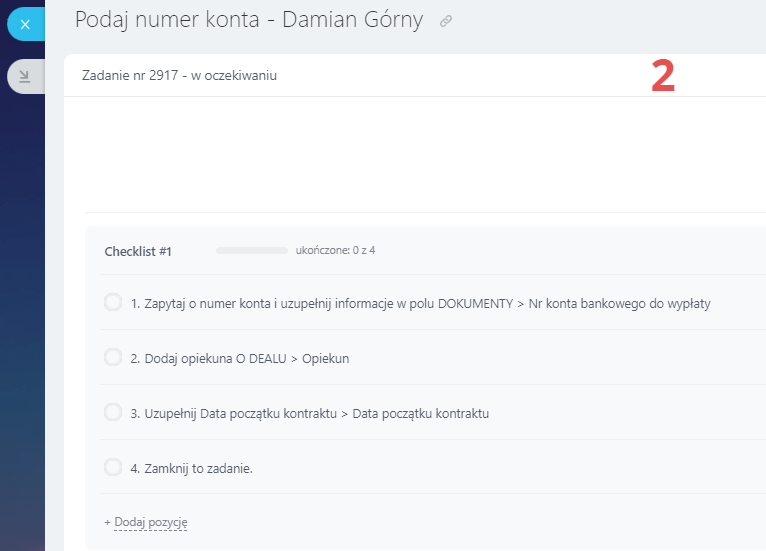Toggle the 'Zamknij to zadanie' checkbox
The width and height of the screenshot is (766, 551).
click(x=113, y=467)
